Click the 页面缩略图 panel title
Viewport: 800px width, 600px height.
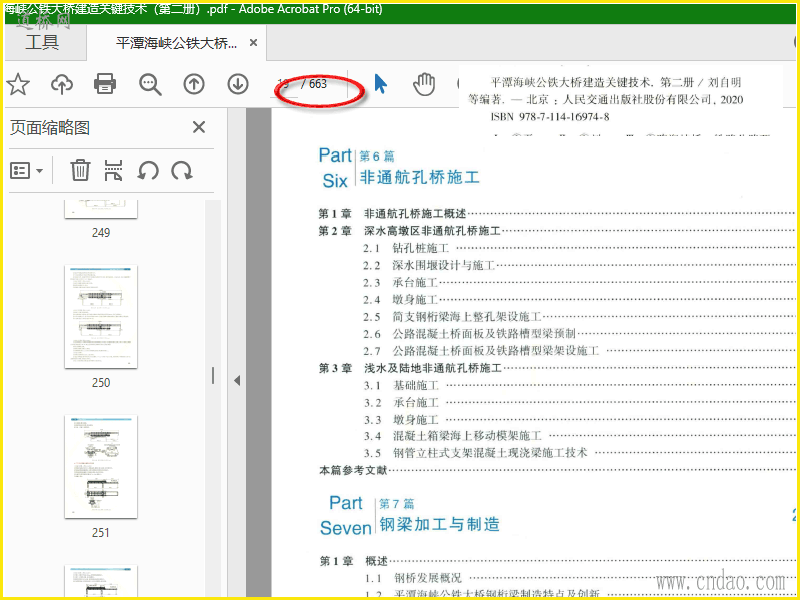pyautogui.click(x=50, y=128)
